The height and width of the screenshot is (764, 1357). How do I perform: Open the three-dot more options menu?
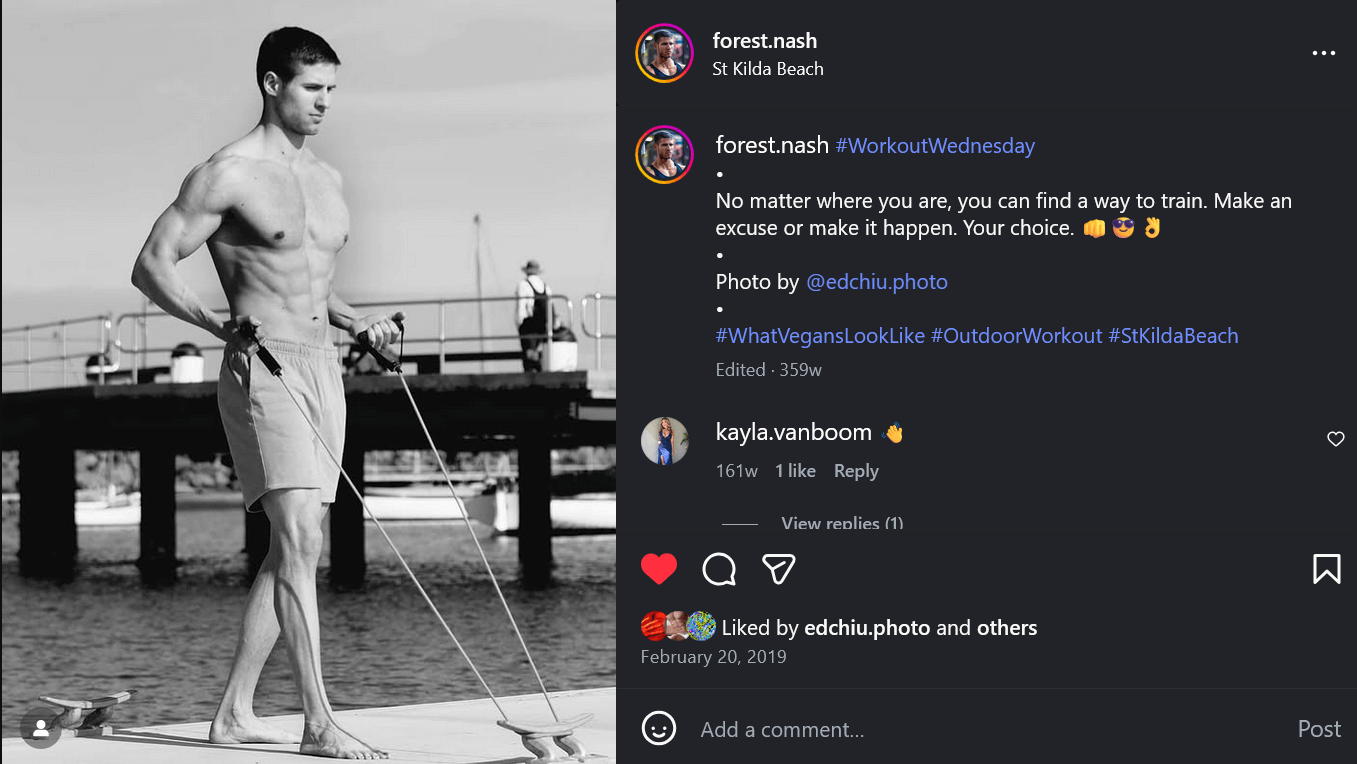(1323, 54)
